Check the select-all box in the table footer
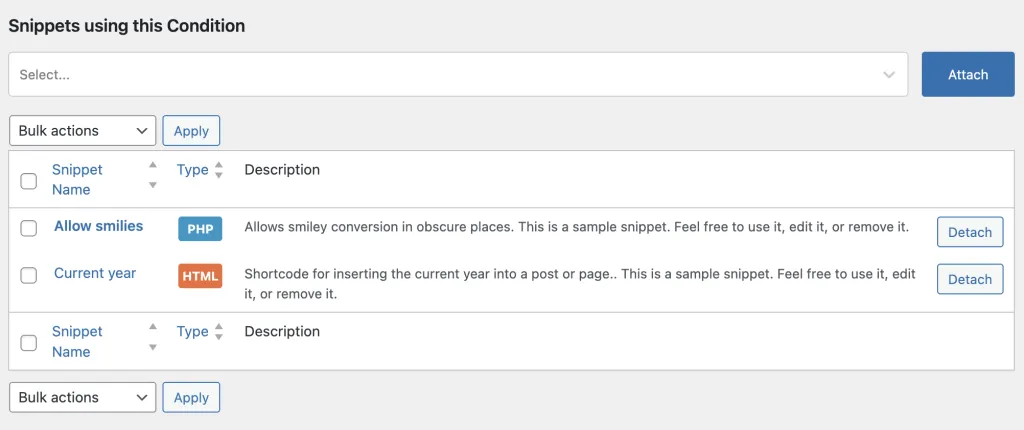Viewport: 1024px width, 430px height. click(29, 343)
